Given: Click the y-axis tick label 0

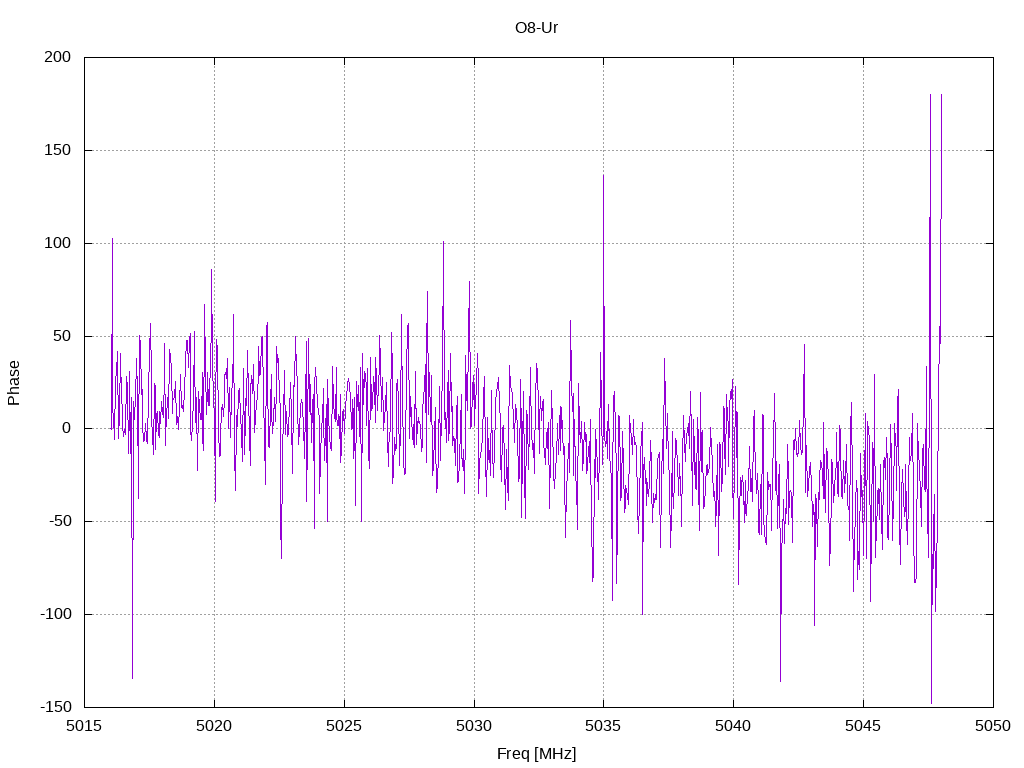Looking at the screenshot, I should click(67, 429).
